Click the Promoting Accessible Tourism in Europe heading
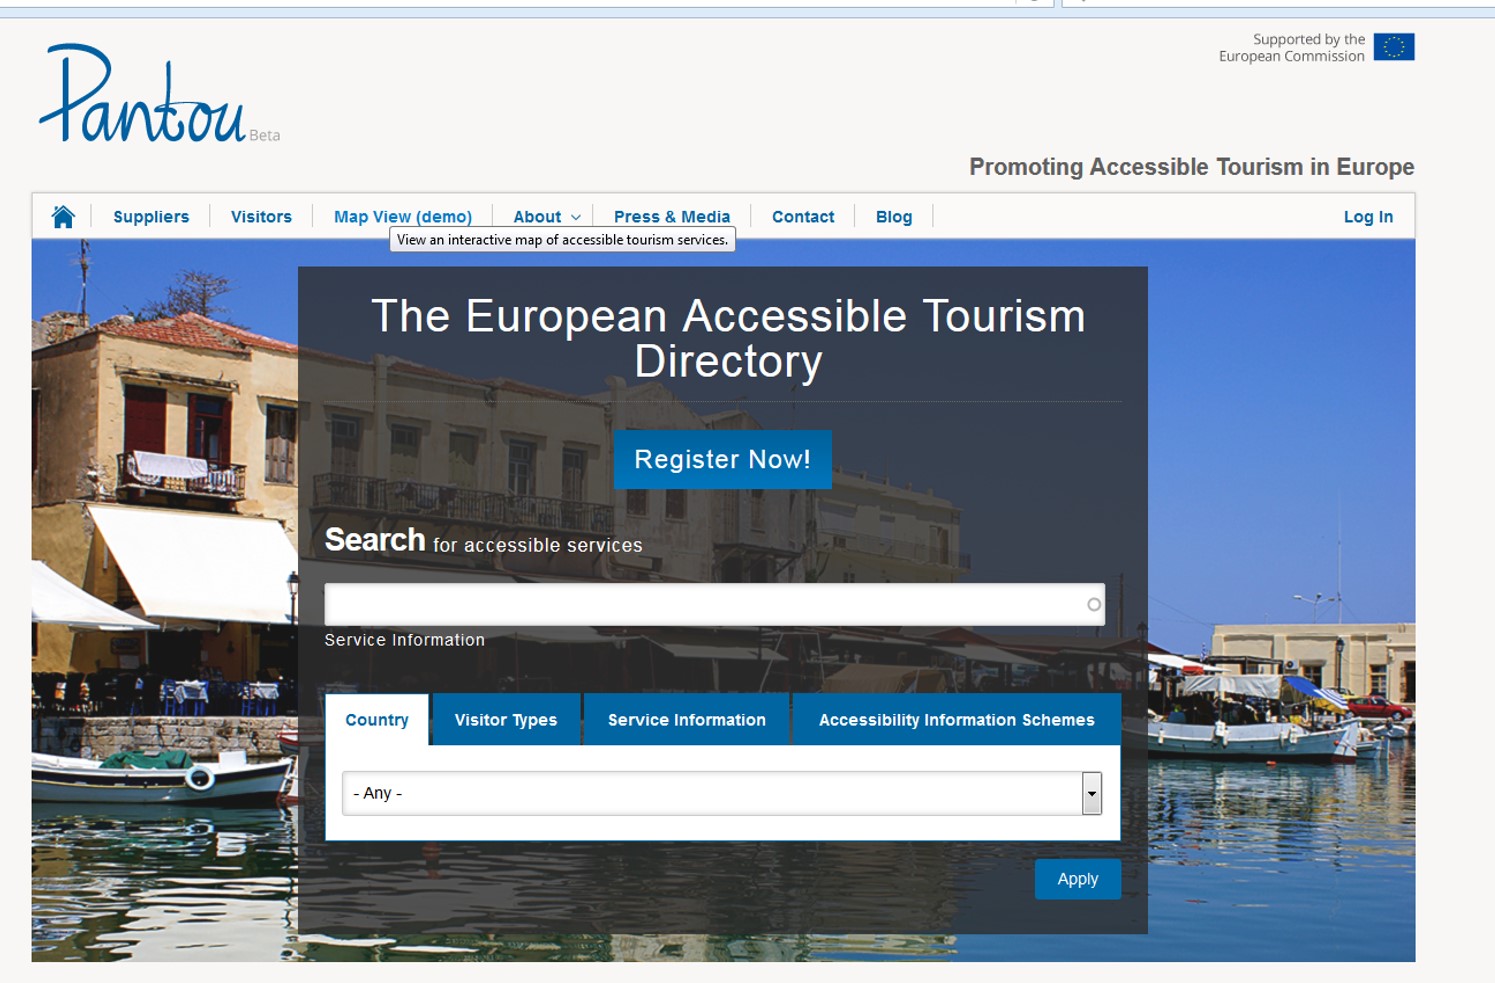The height and width of the screenshot is (983, 1495). 1192,167
